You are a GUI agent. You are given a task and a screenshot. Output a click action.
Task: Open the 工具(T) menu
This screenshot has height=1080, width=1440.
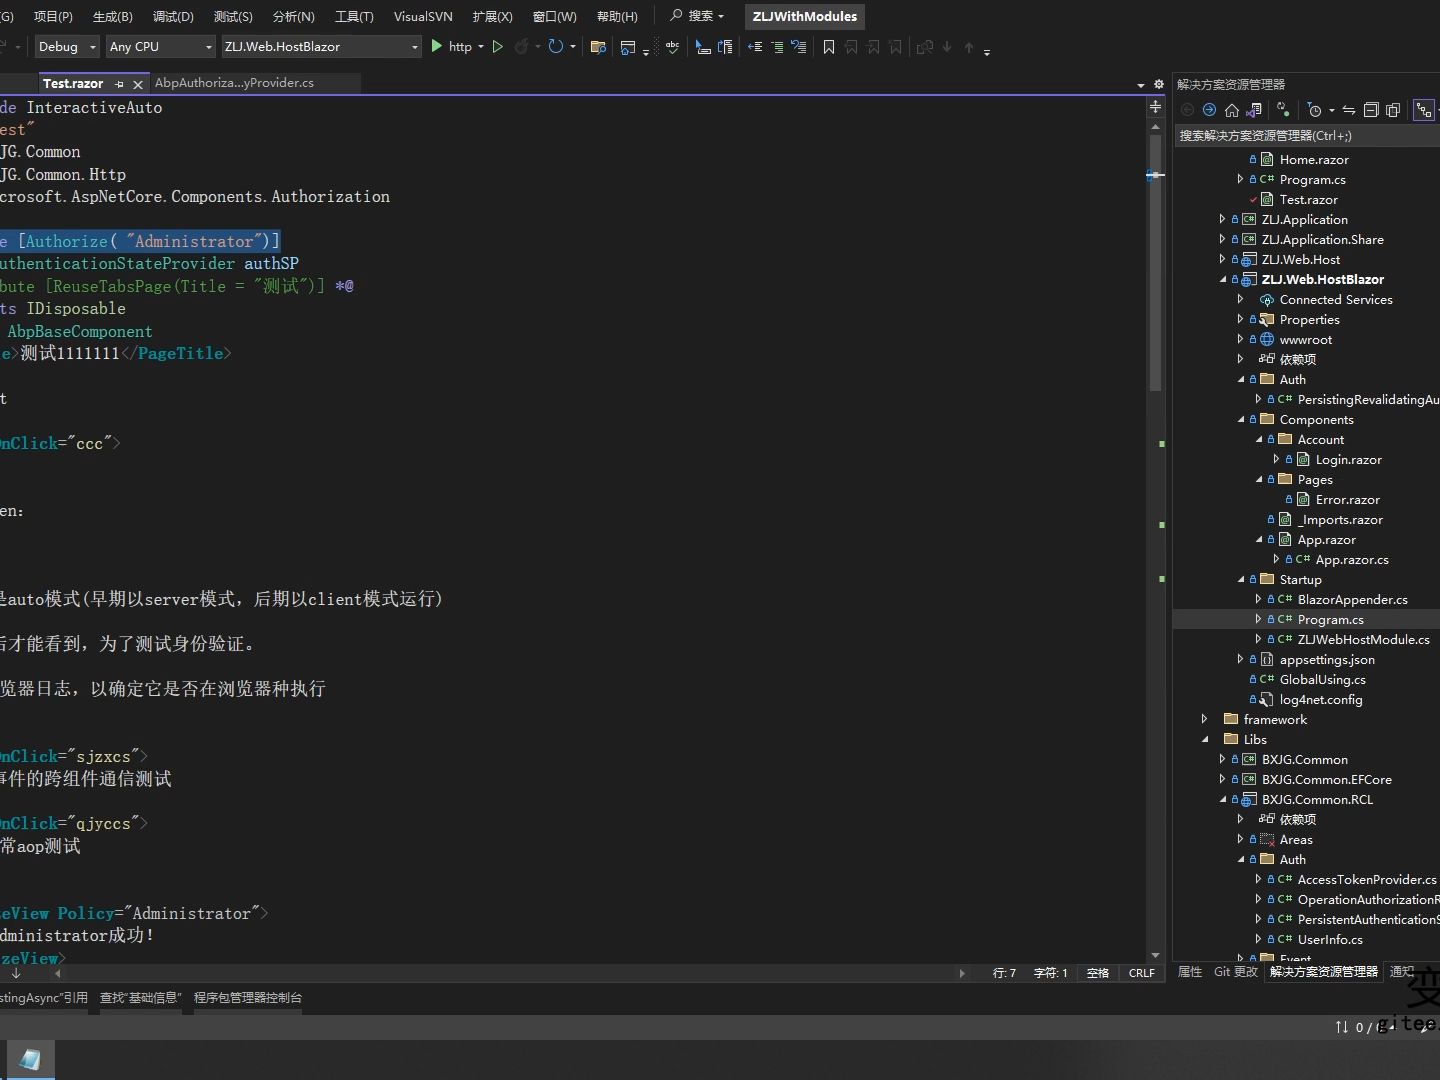[354, 16]
